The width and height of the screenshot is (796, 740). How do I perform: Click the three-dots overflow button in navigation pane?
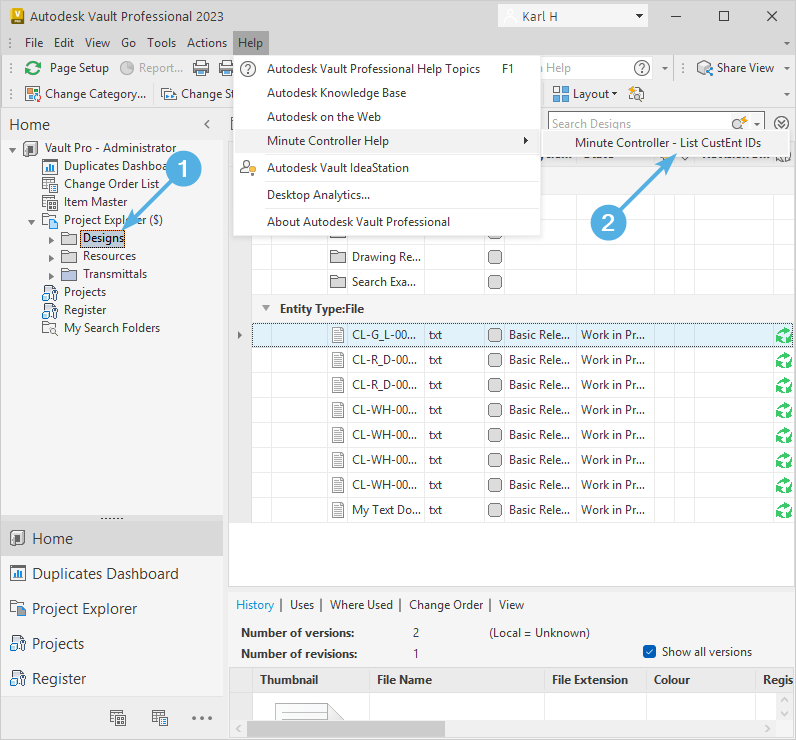tap(202, 718)
